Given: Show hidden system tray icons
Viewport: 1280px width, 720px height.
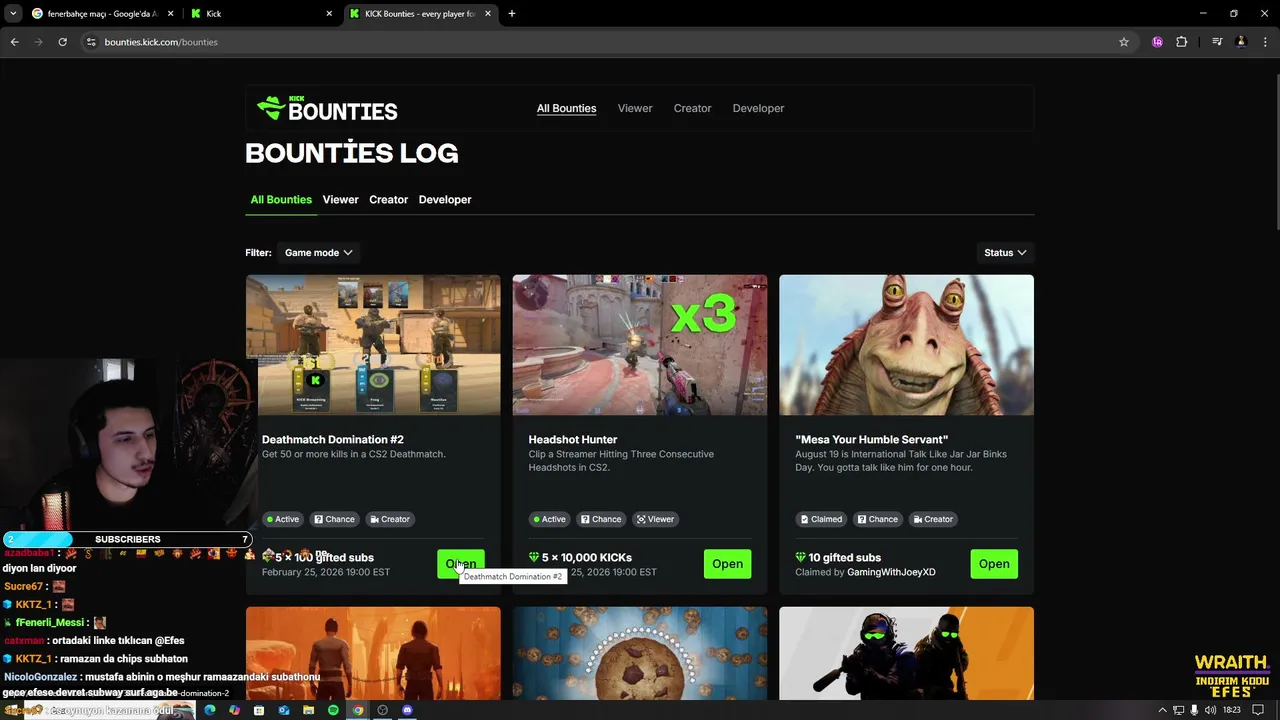Looking at the screenshot, I should click(1162, 710).
